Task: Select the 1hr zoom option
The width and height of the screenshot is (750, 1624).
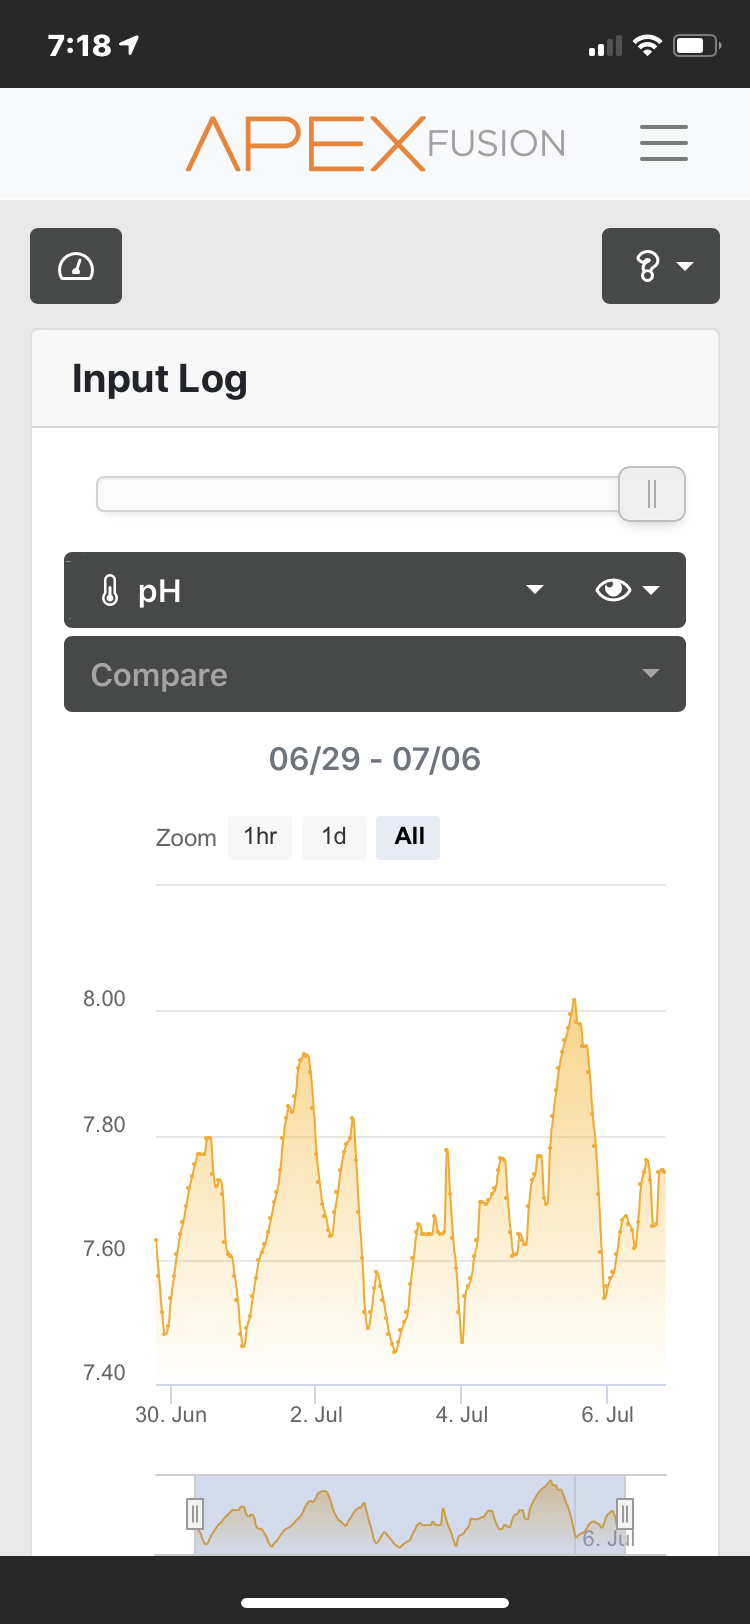Action: point(260,837)
